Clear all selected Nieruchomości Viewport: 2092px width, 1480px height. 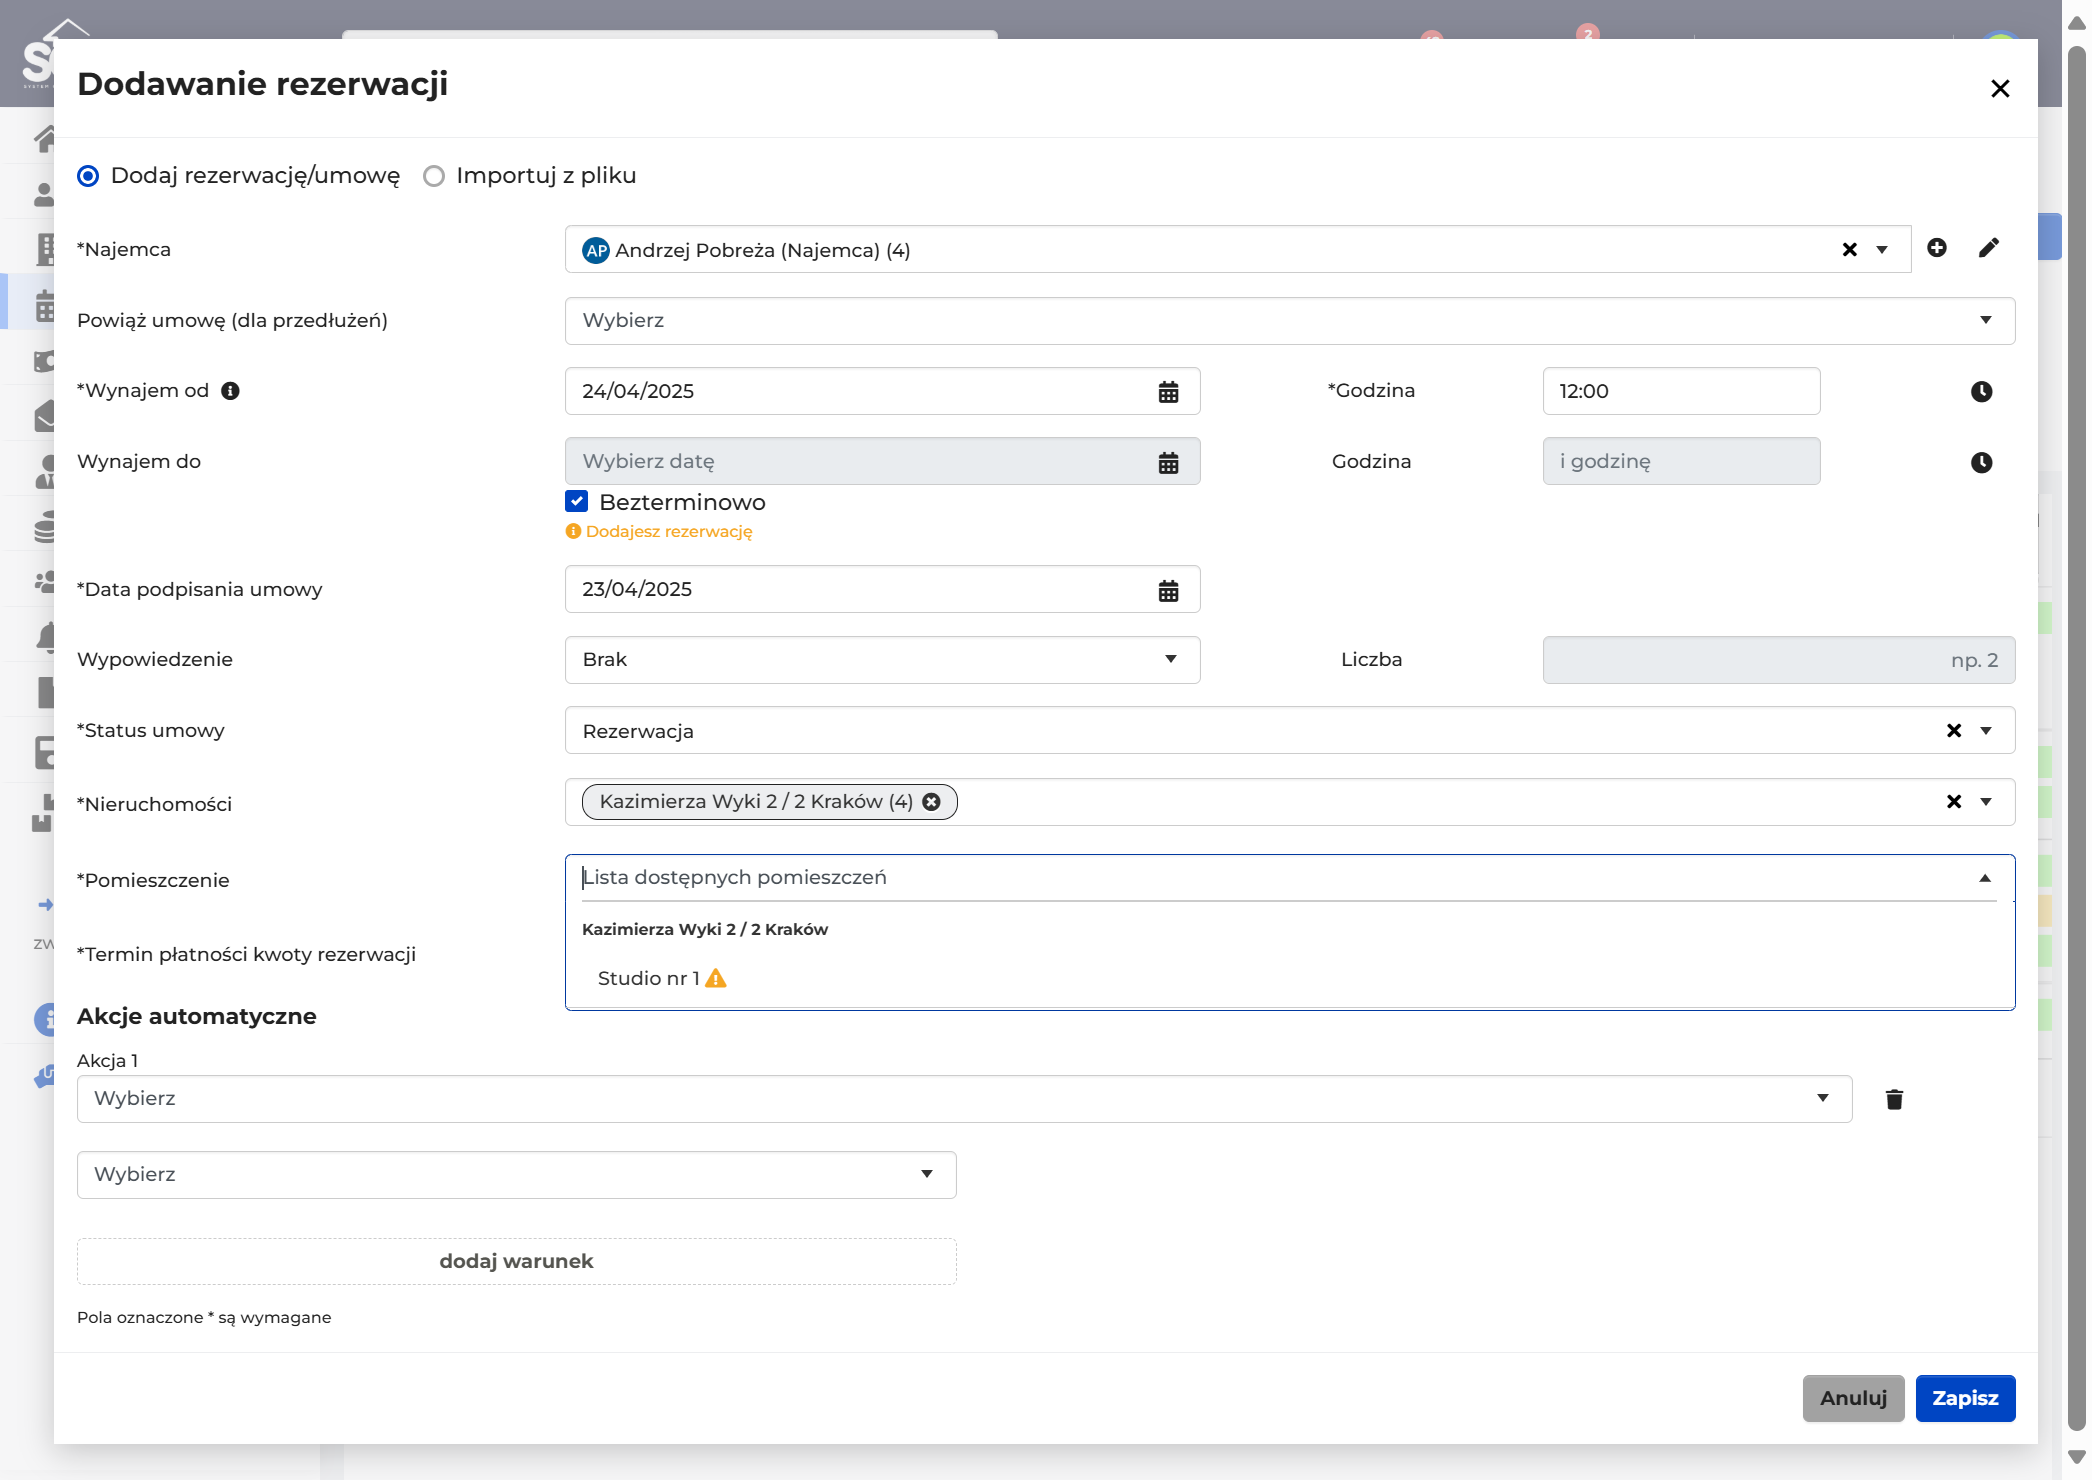[x=1953, y=802]
